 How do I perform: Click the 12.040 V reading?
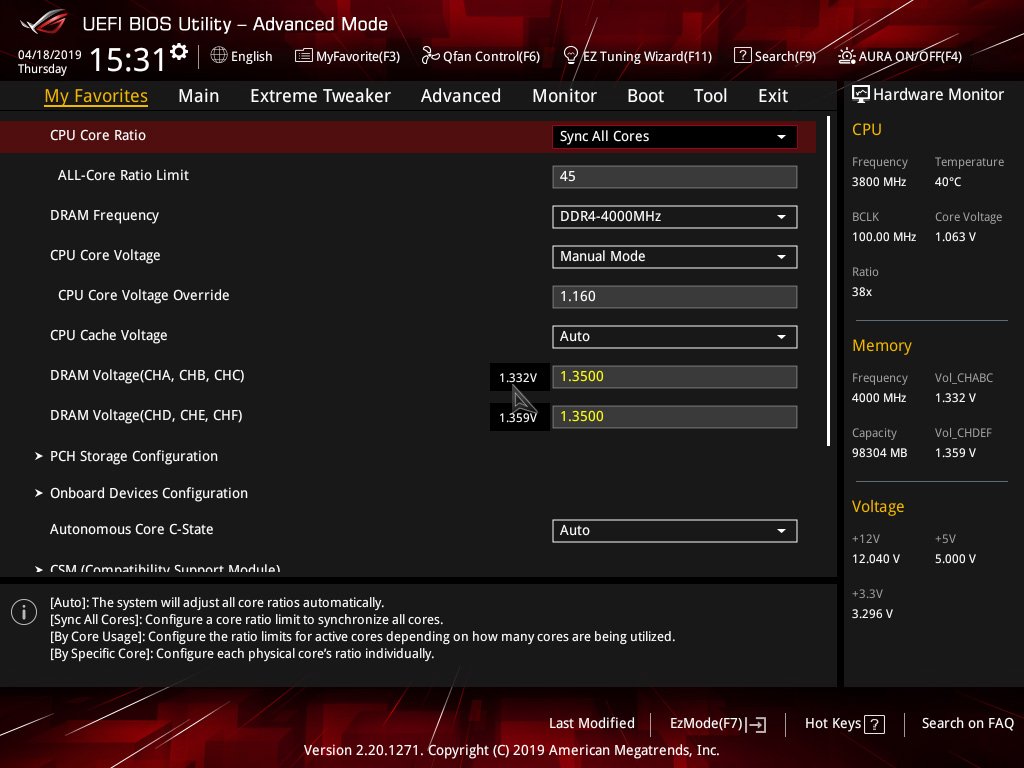point(876,559)
